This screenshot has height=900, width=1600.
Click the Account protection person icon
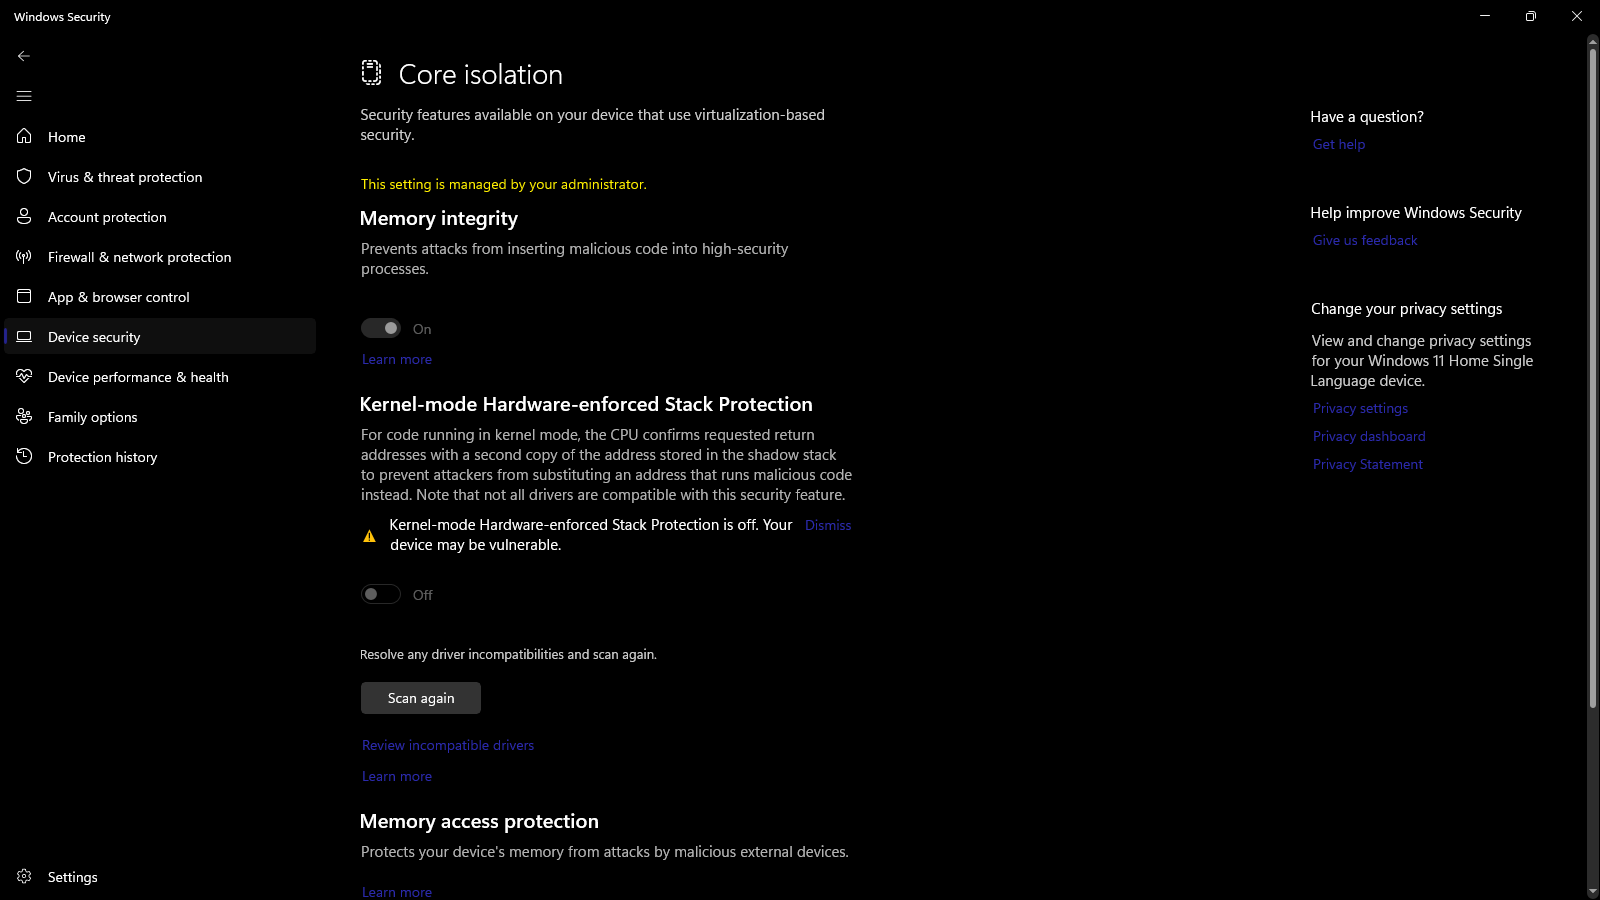(24, 216)
